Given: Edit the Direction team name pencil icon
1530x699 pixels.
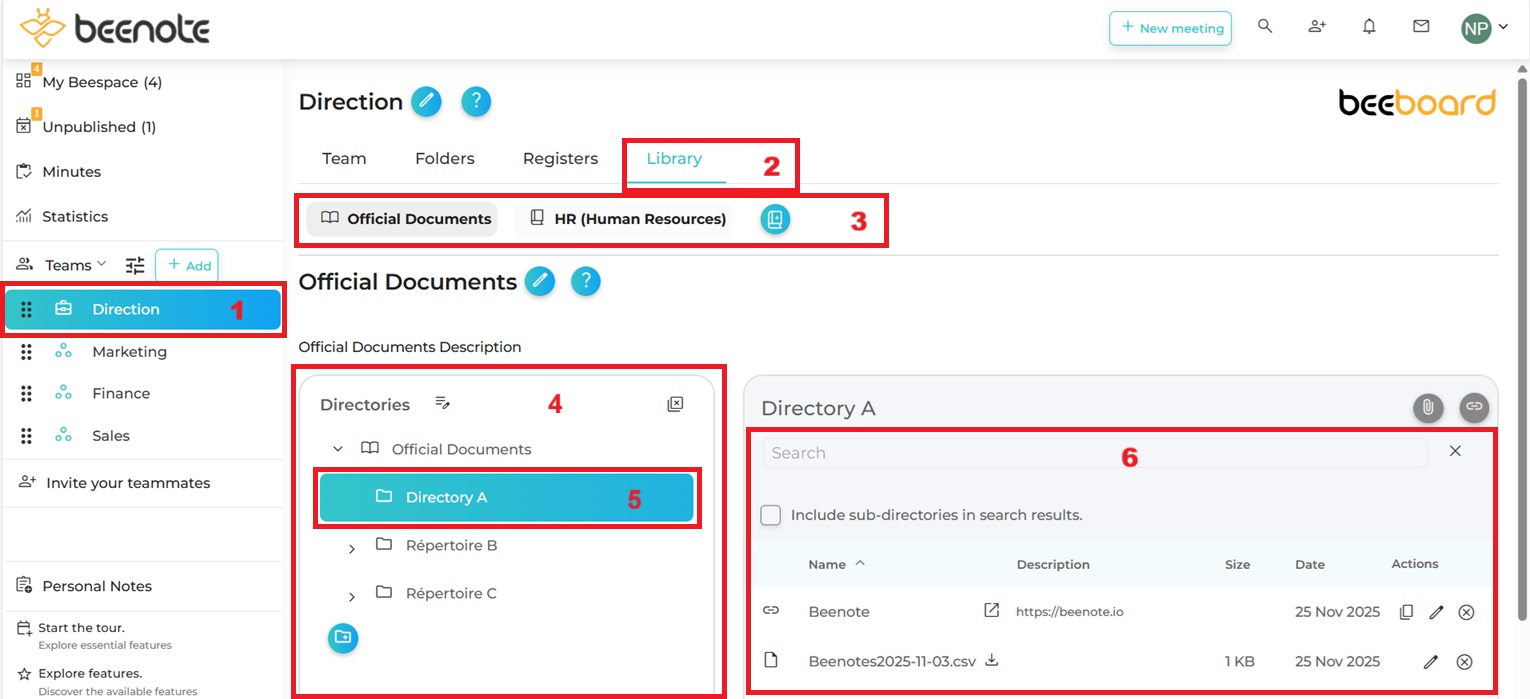Looking at the screenshot, I should [x=426, y=102].
